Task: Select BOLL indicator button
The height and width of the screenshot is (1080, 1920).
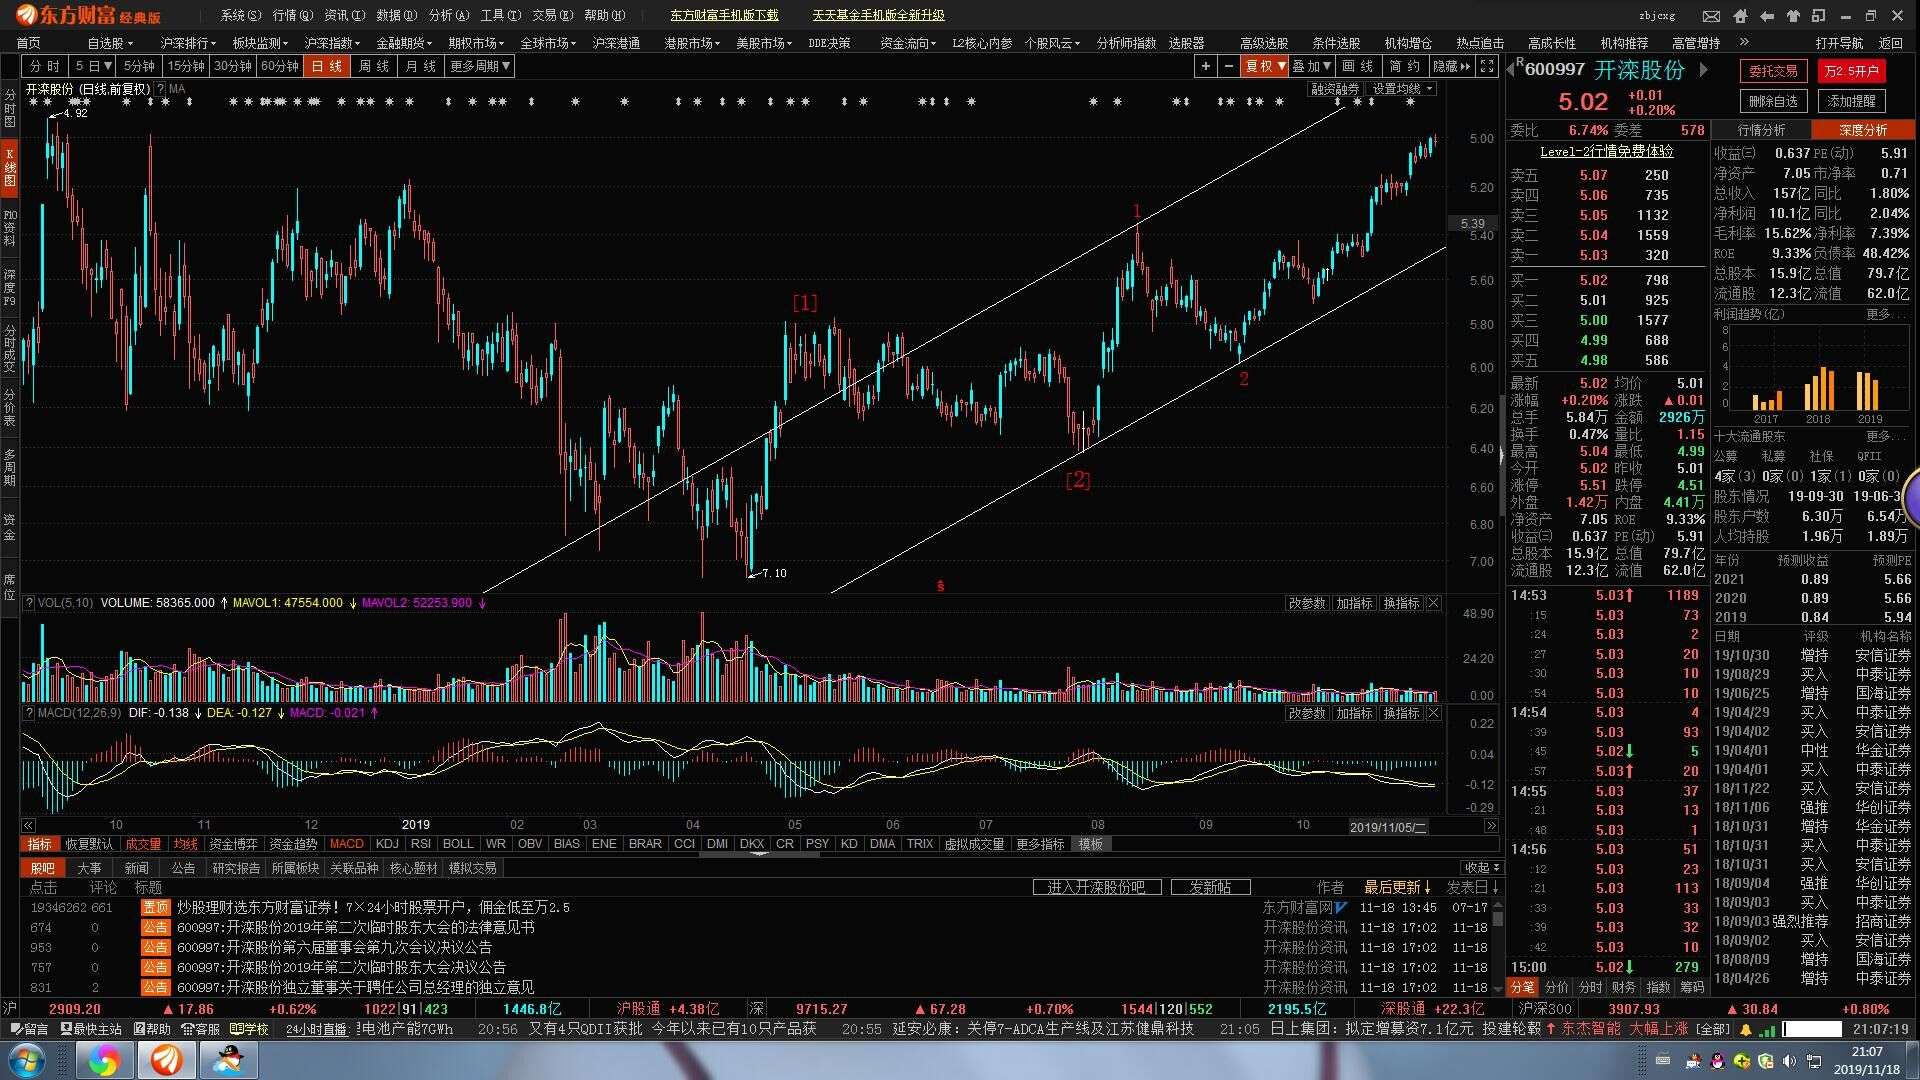Action: (458, 844)
